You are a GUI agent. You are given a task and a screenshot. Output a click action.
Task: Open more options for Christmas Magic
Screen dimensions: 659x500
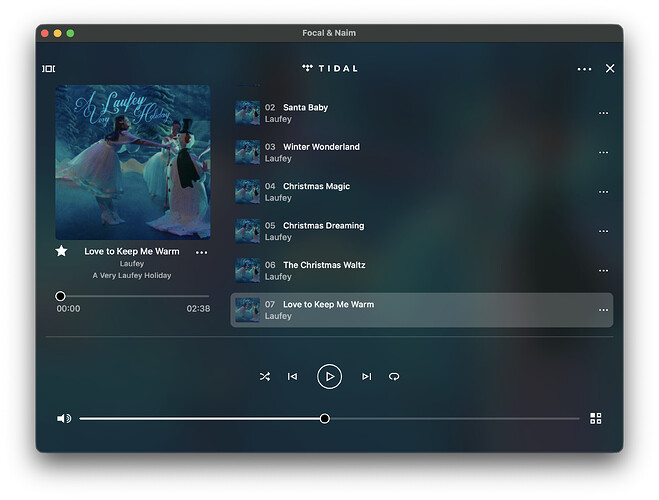603,192
